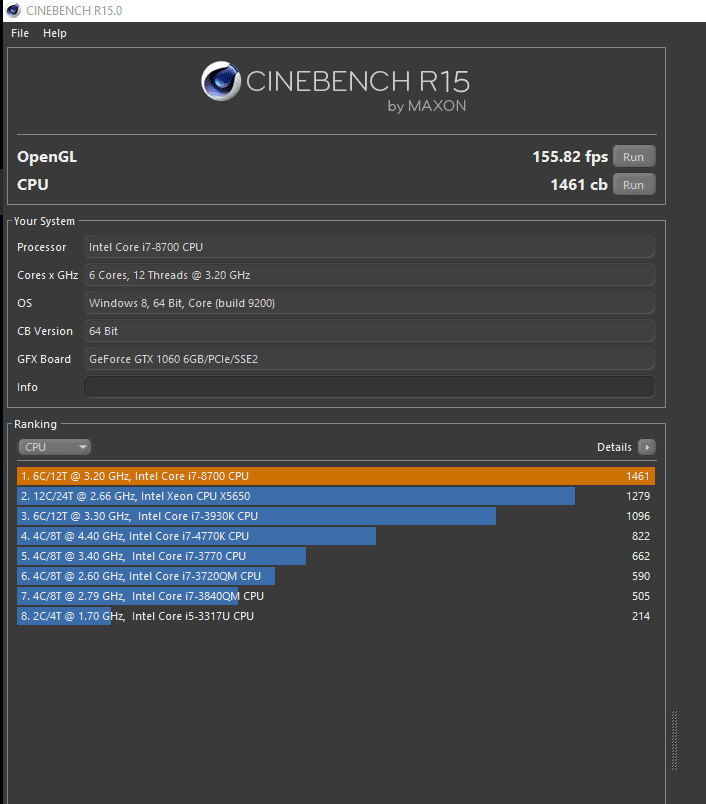Click the Cinebench R15 sphere logo

click(x=220, y=82)
